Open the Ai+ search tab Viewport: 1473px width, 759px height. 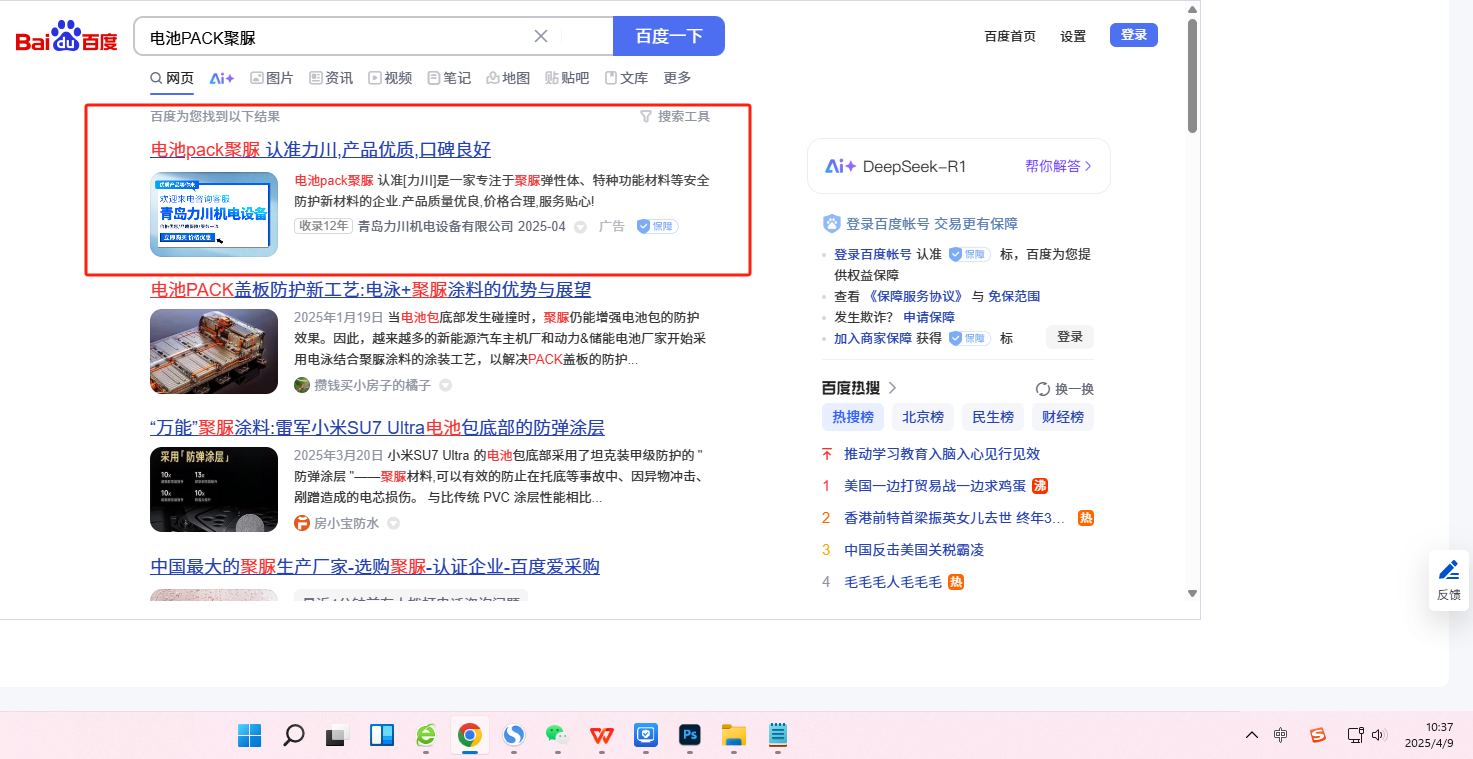click(221, 78)
